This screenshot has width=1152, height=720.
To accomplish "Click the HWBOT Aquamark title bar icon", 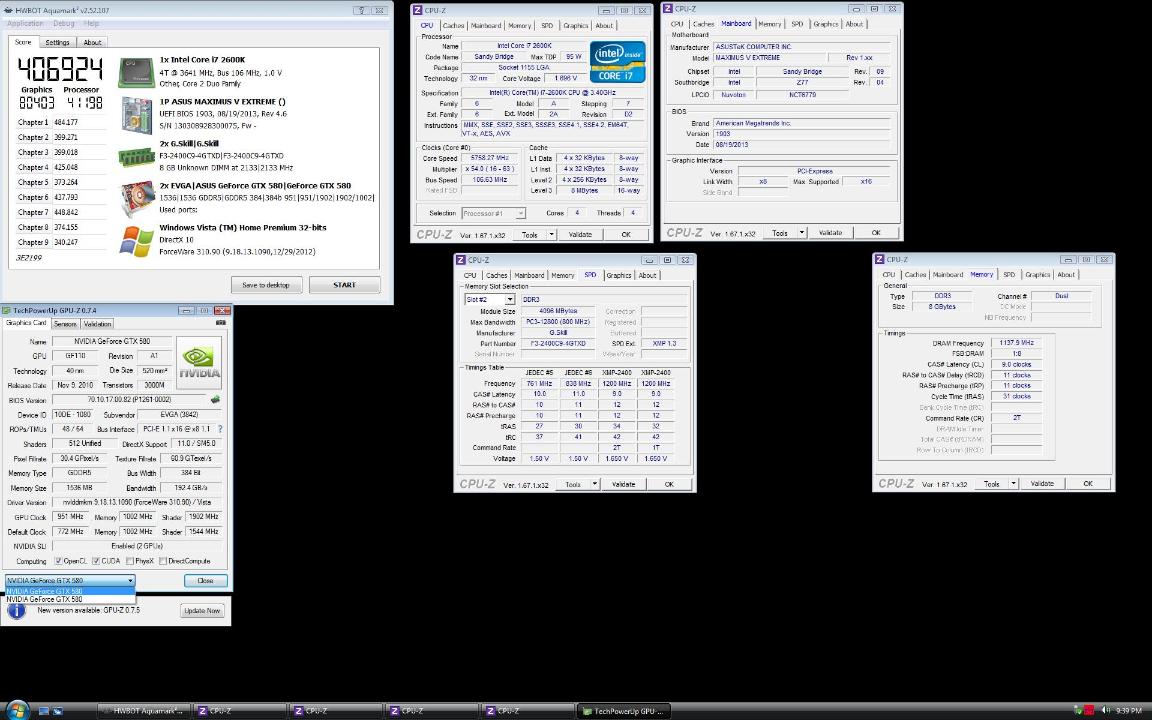I will coord(8,10).
